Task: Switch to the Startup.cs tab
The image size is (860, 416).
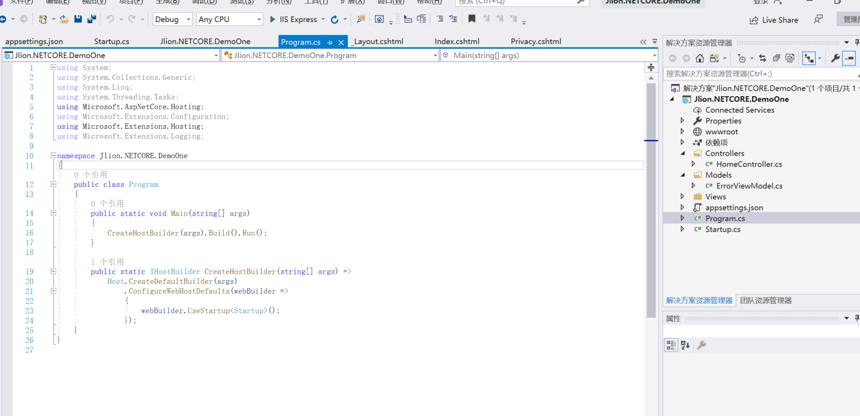Action: [111, 41]
